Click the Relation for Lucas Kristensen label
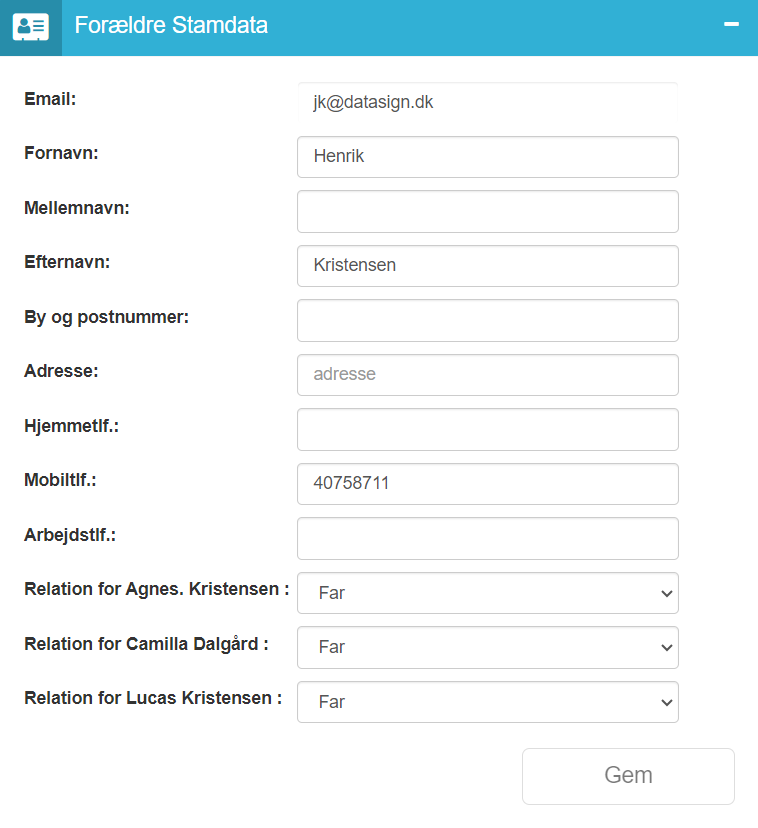This screenshot has height=828, width=758. pos(153,698)
